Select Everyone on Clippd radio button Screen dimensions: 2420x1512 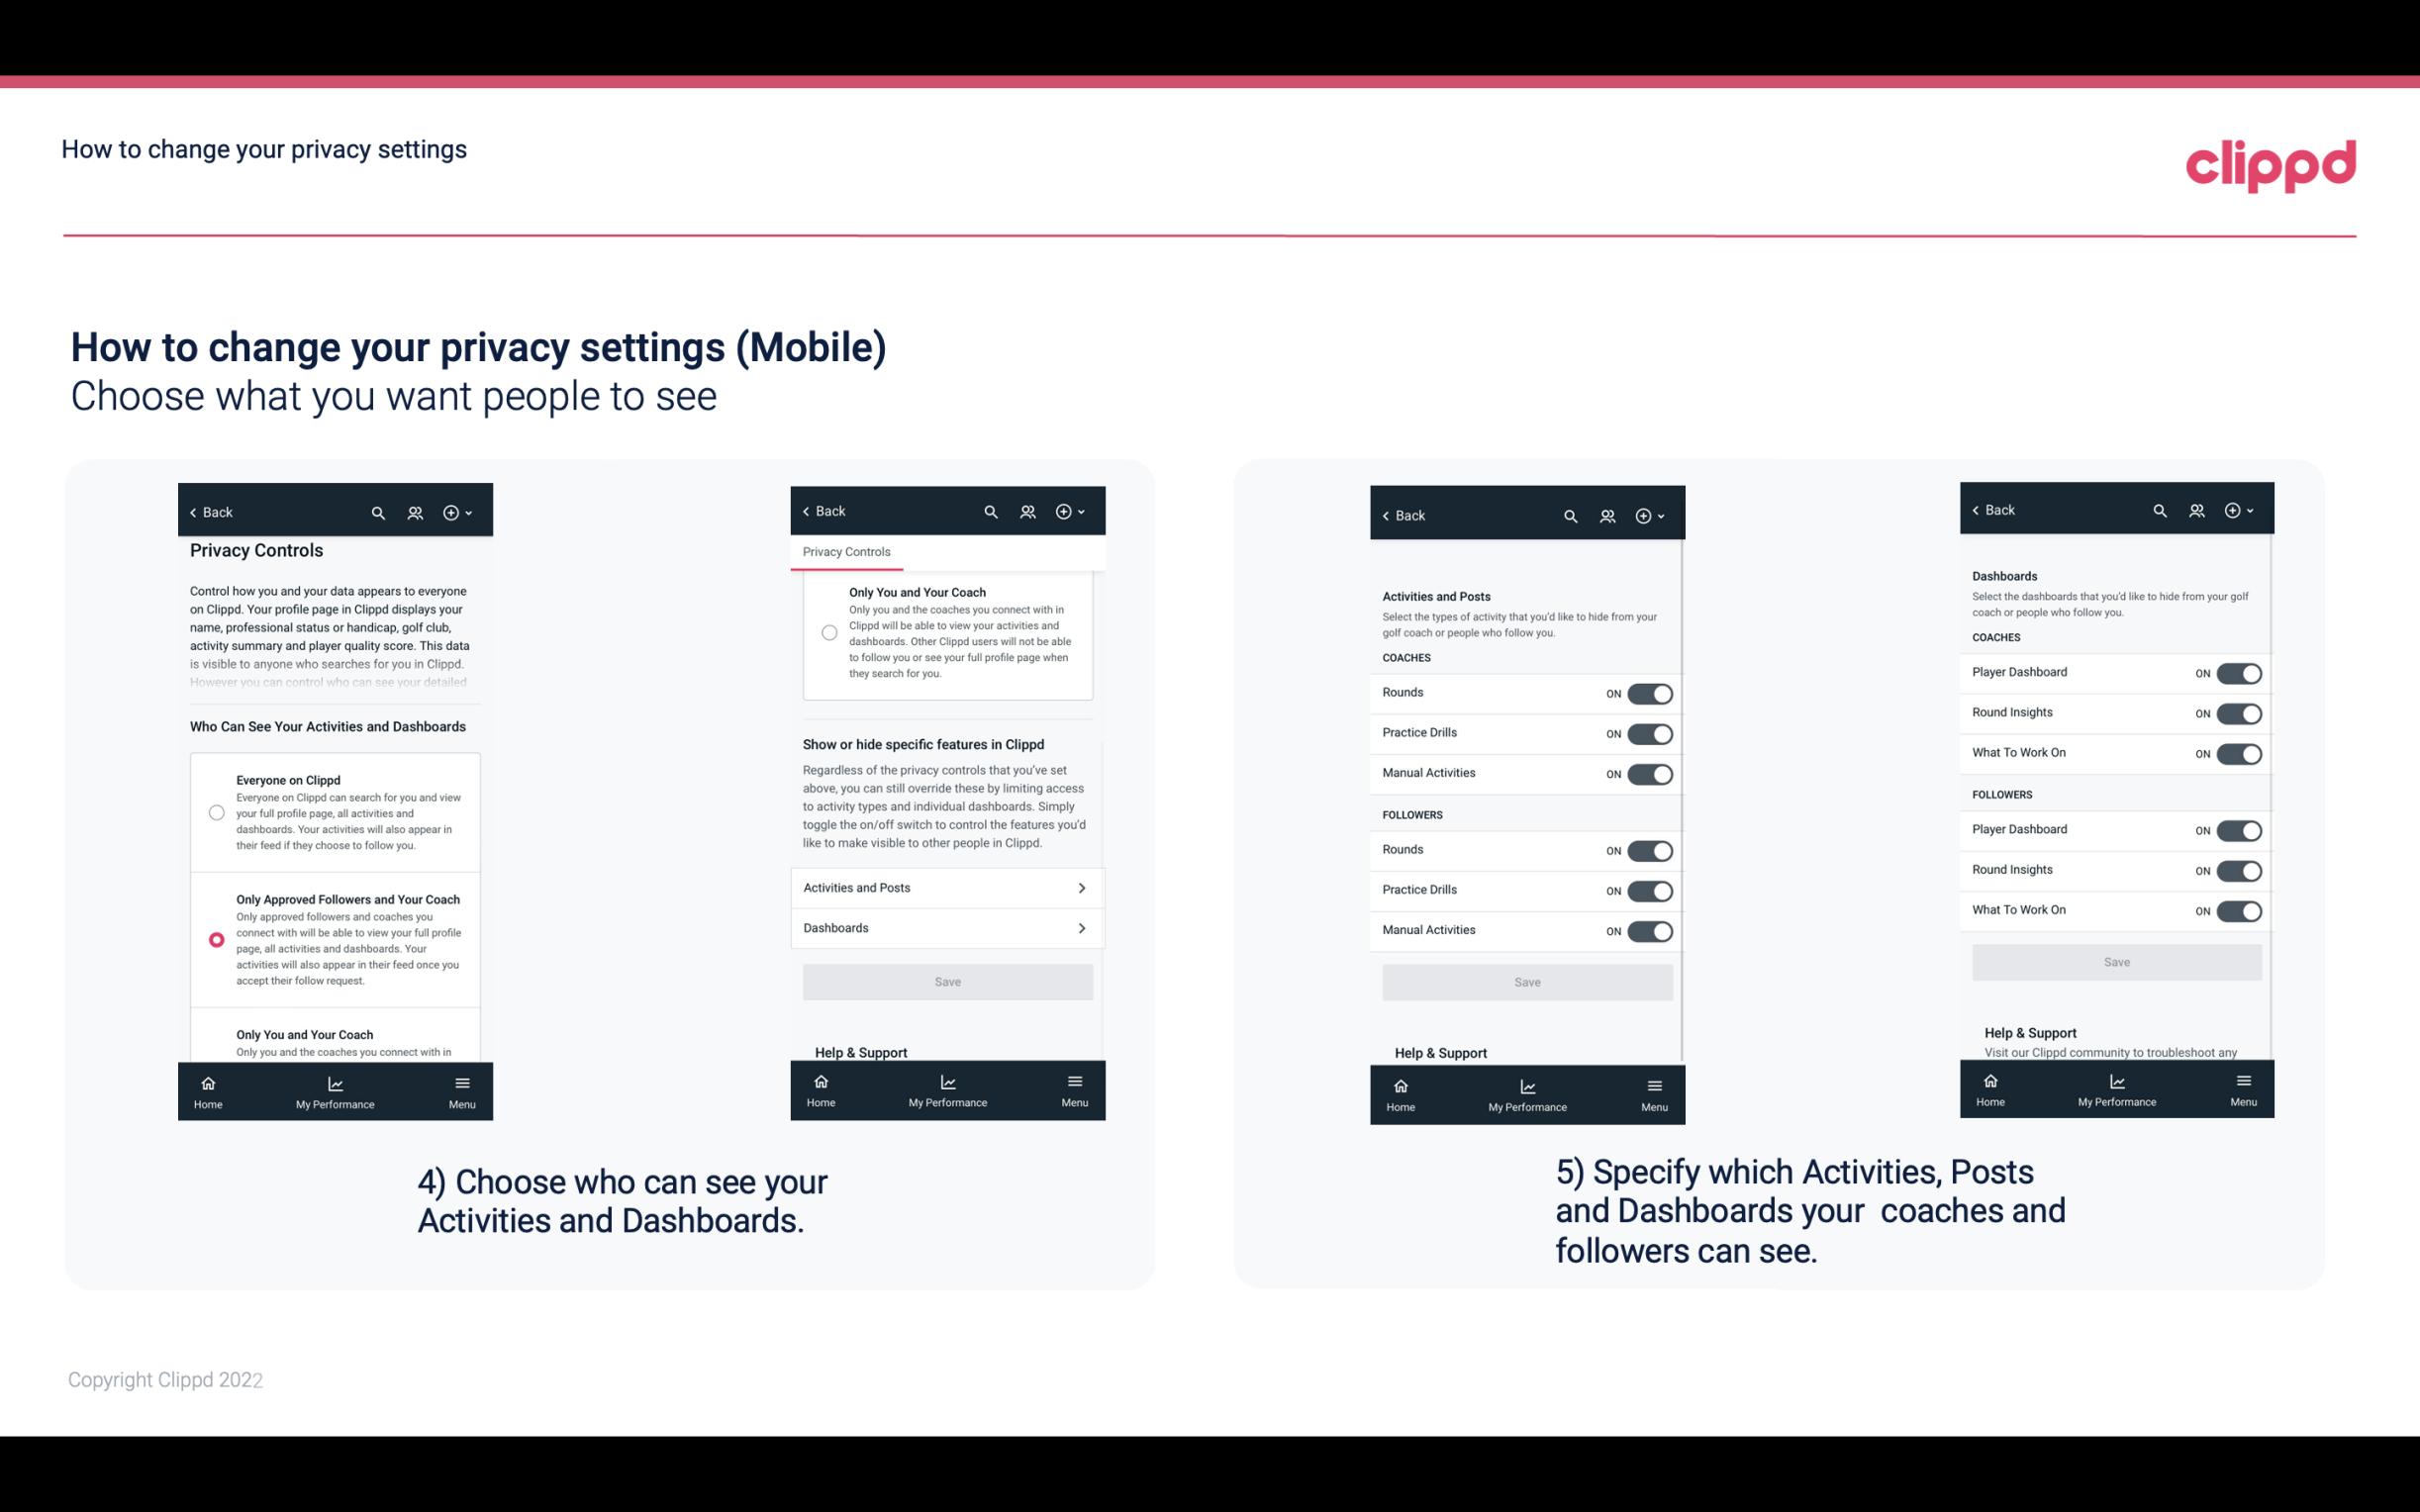(215, 811)
